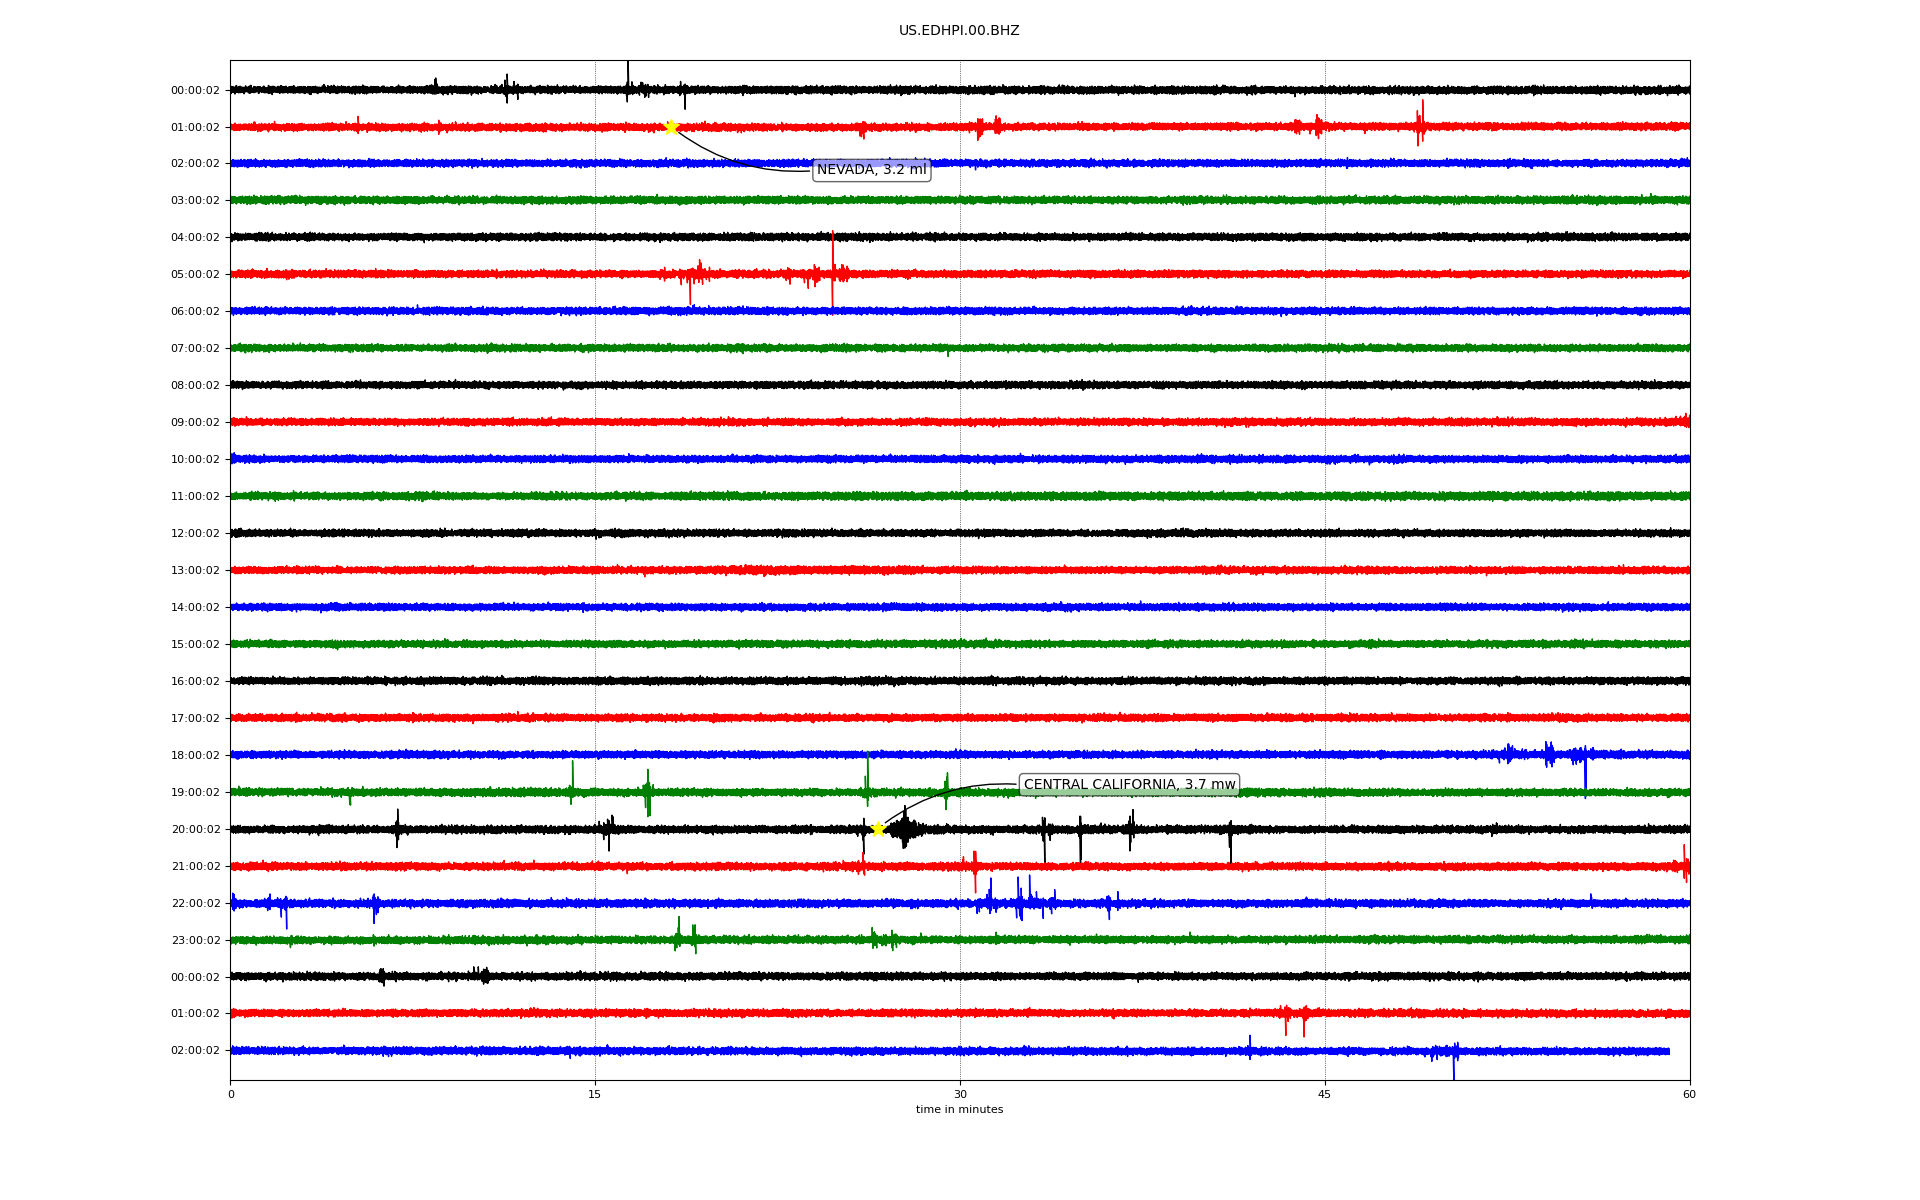Image resolution: width=1920 pixels, height=1200 pixels.
Task: Click the 23:00:02 time label
Action: click(x=195, y=941)
